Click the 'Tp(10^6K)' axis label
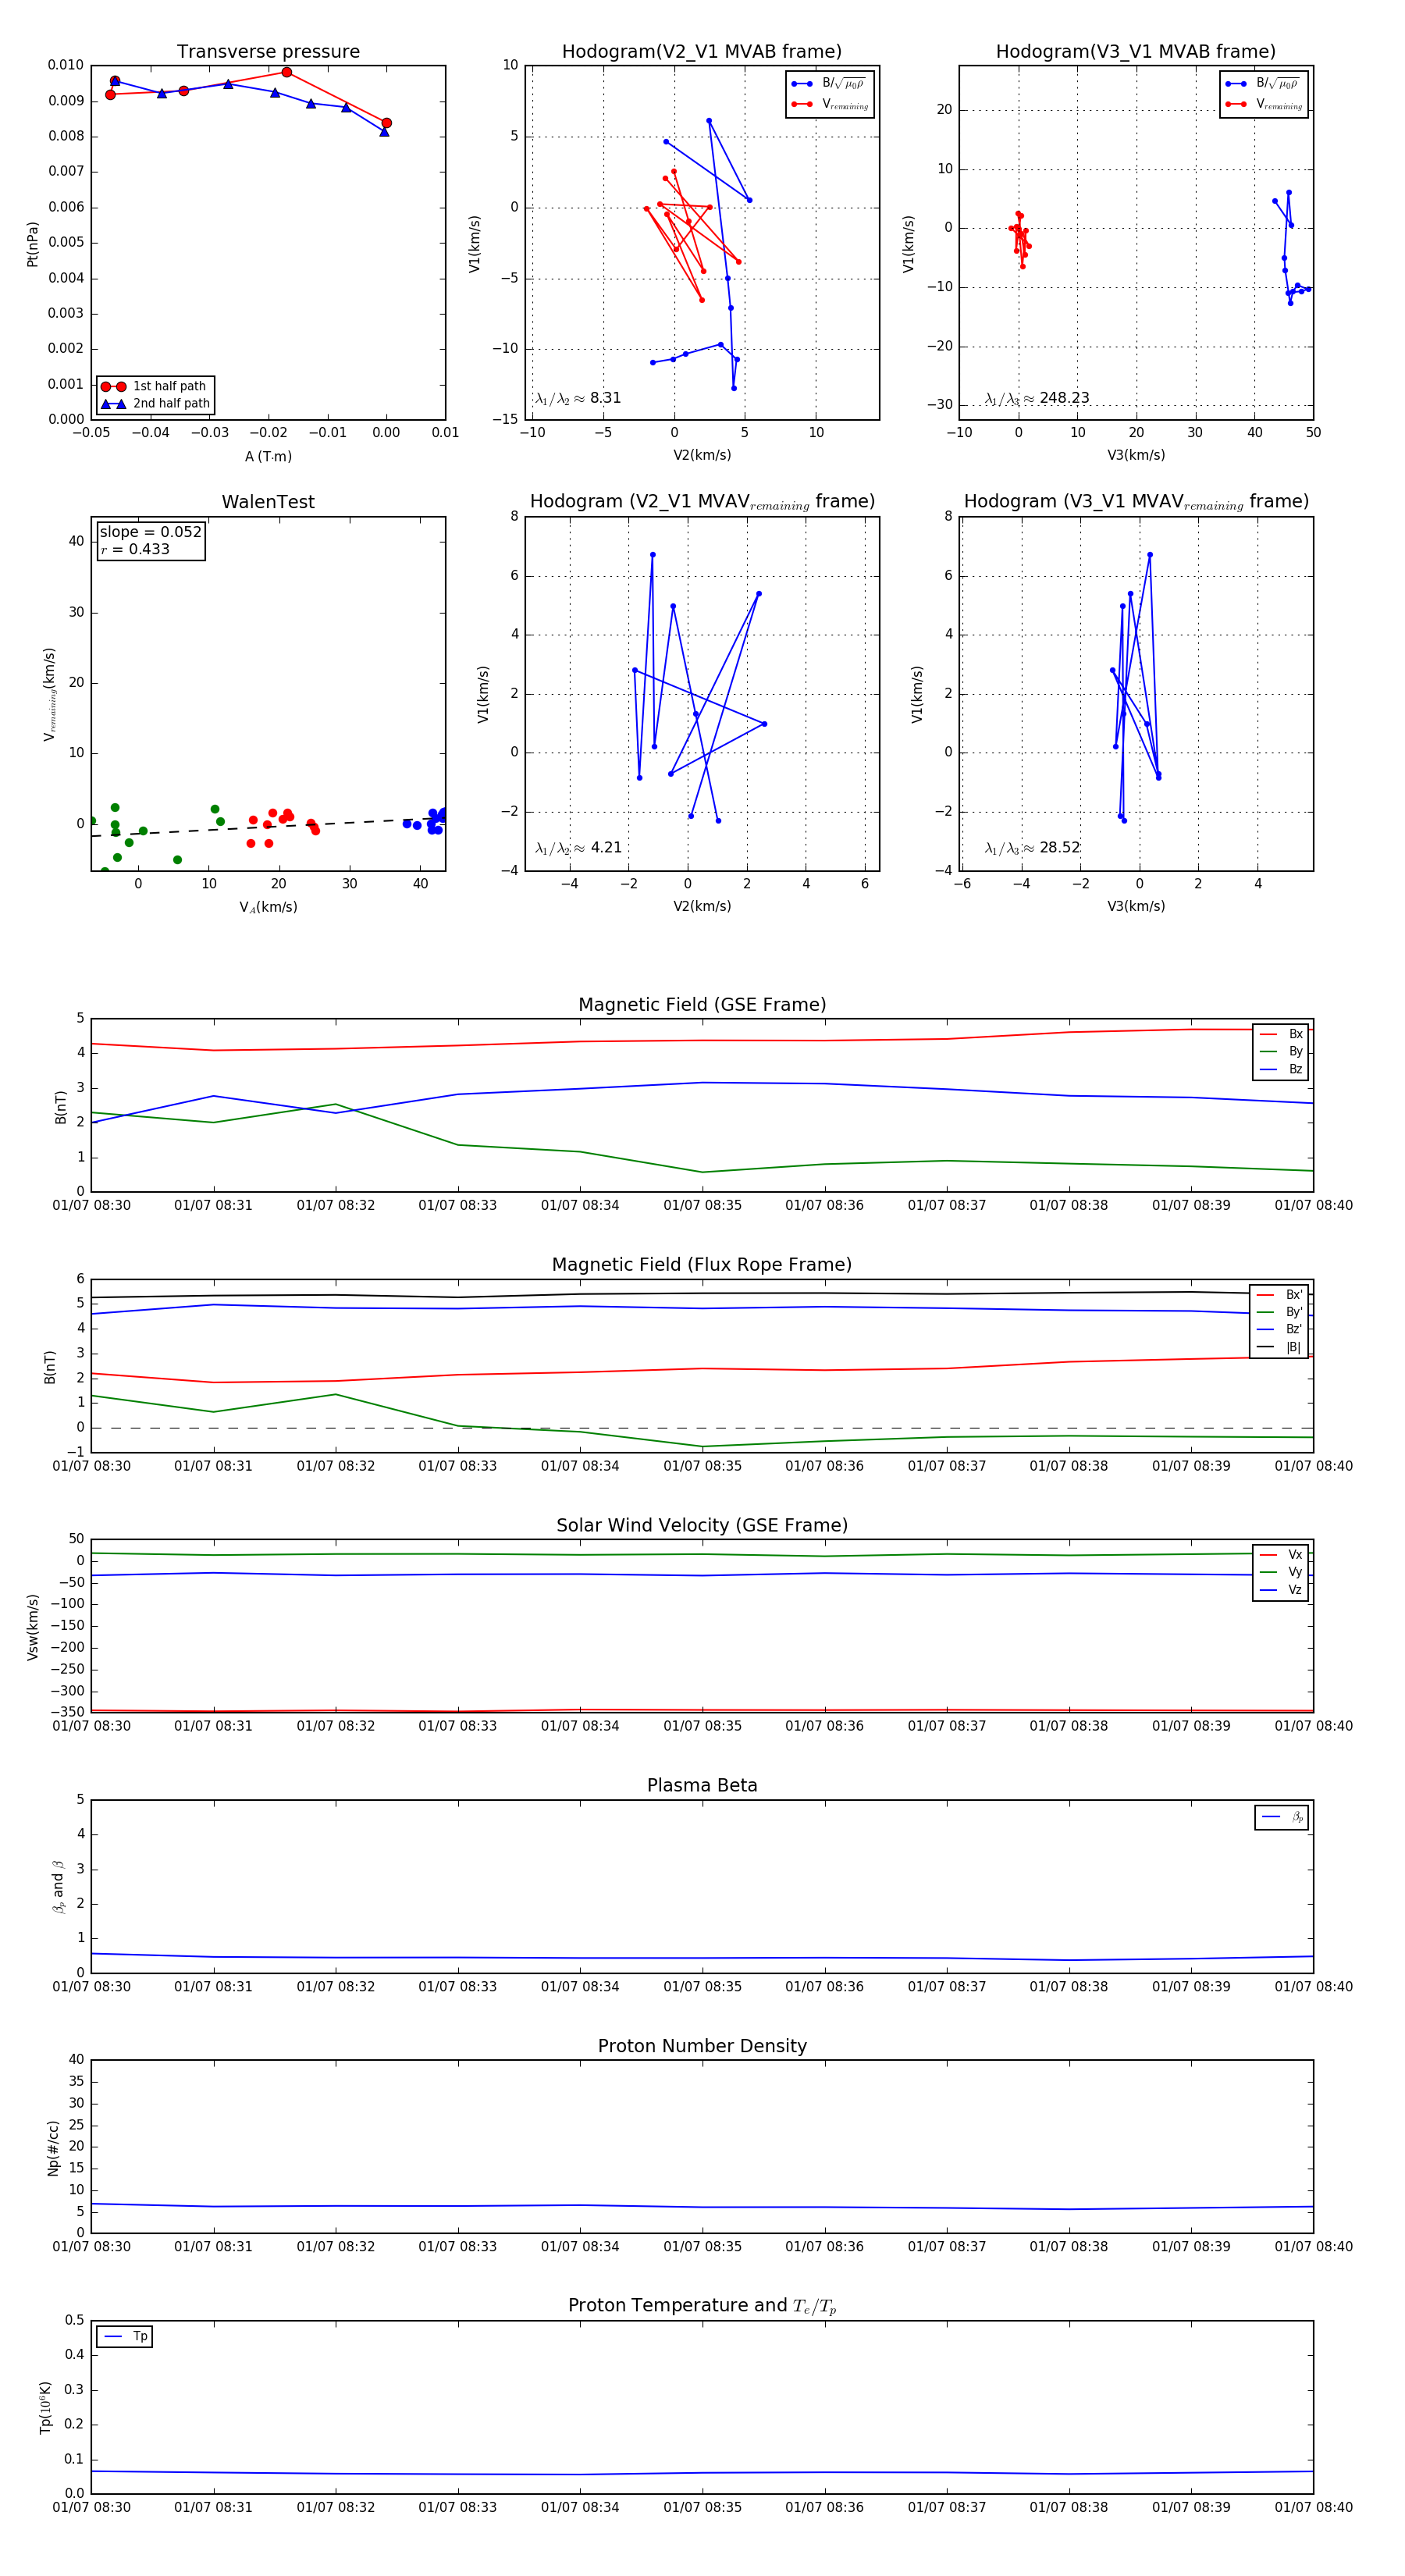This screenshot has width=1405, height=2576. [x=45, y=2408]
